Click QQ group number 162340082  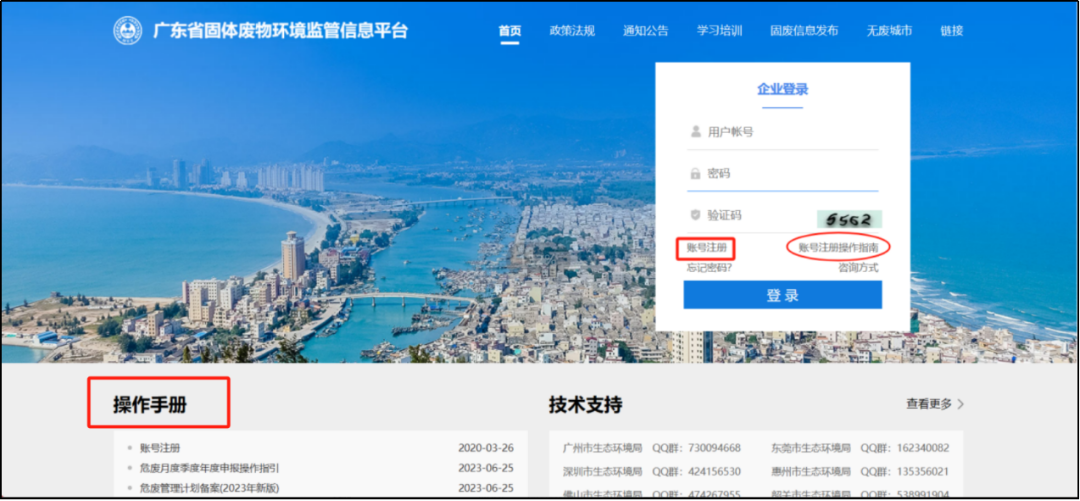coord(923,448)
